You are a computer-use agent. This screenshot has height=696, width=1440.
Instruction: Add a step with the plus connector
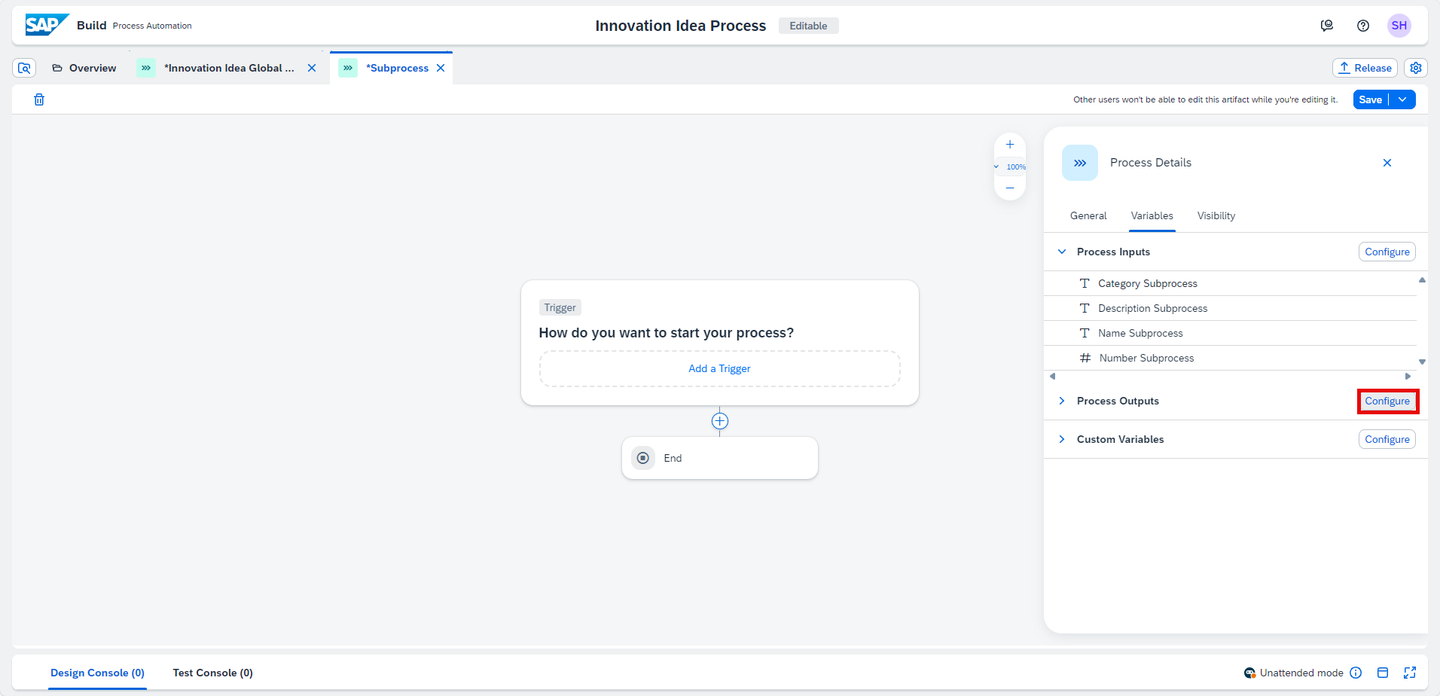click(x=720, y=421)
